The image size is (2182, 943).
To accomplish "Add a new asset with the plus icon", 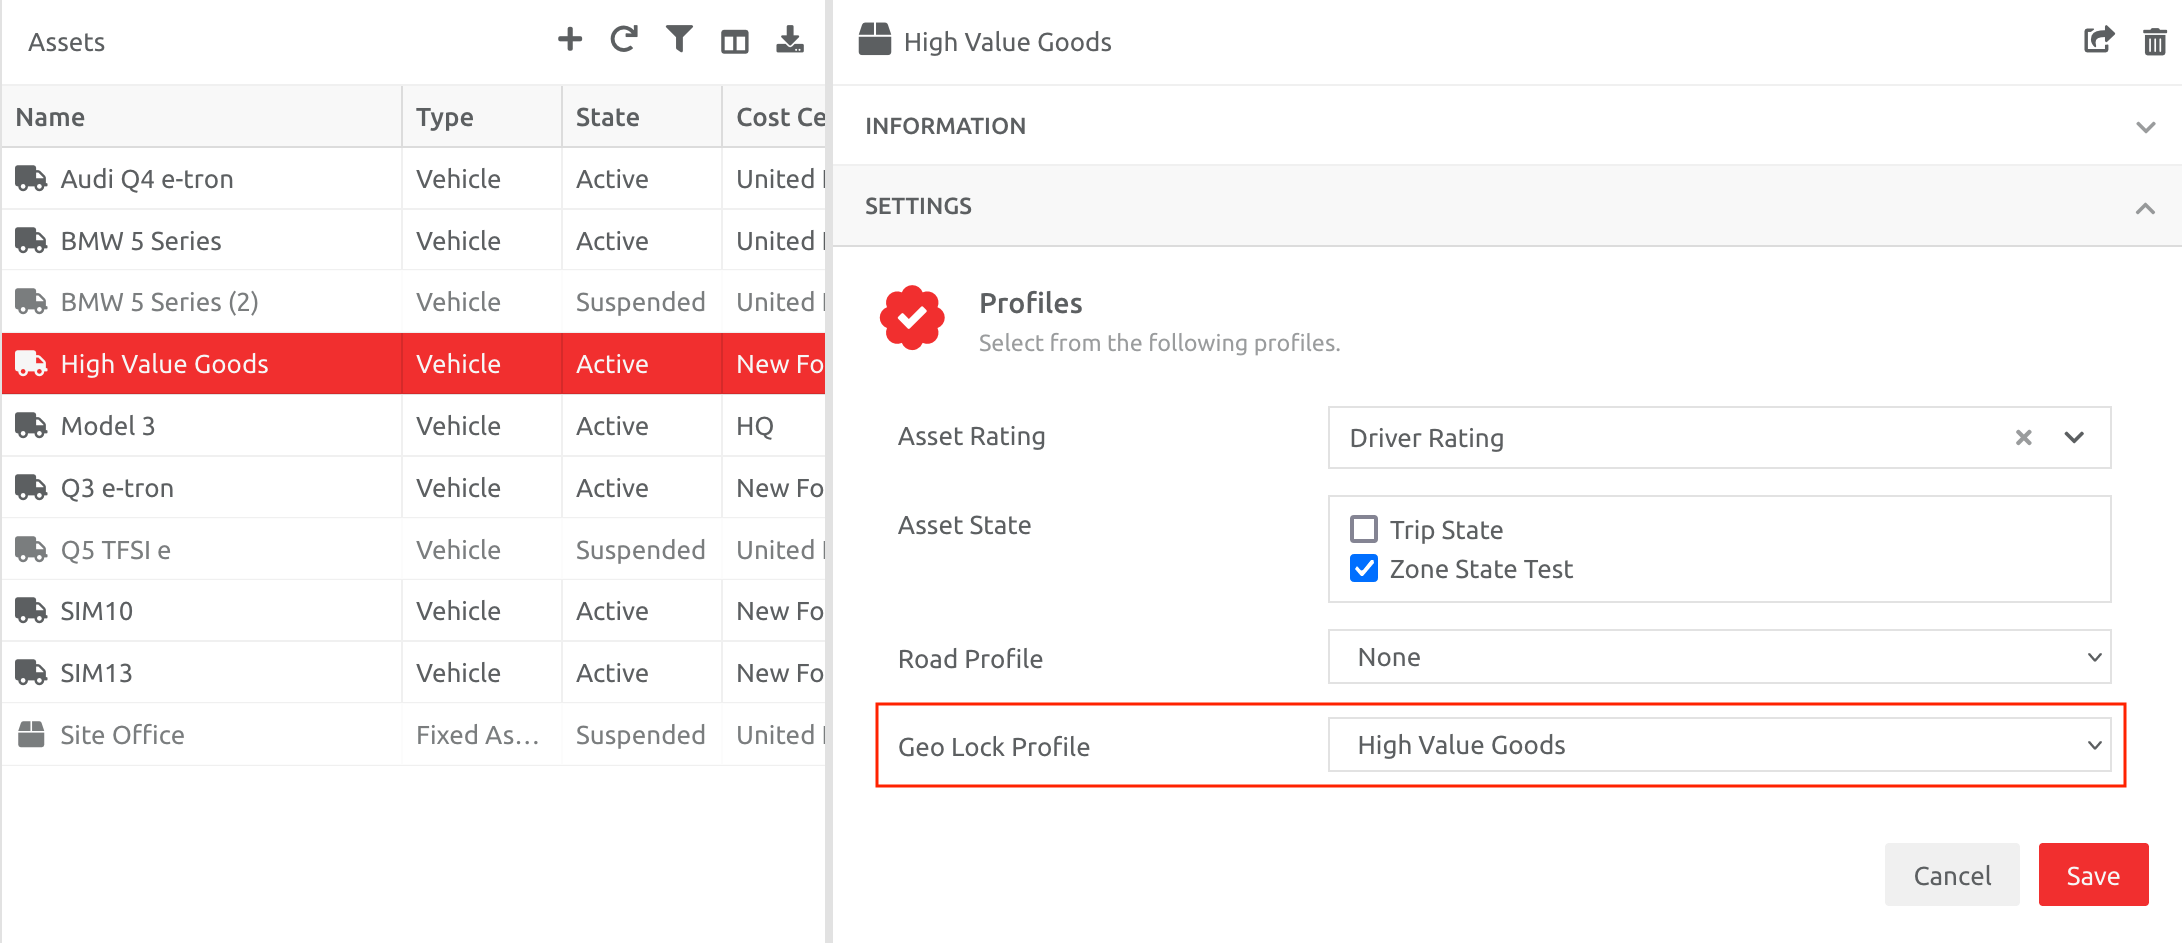I will point(569,40).
